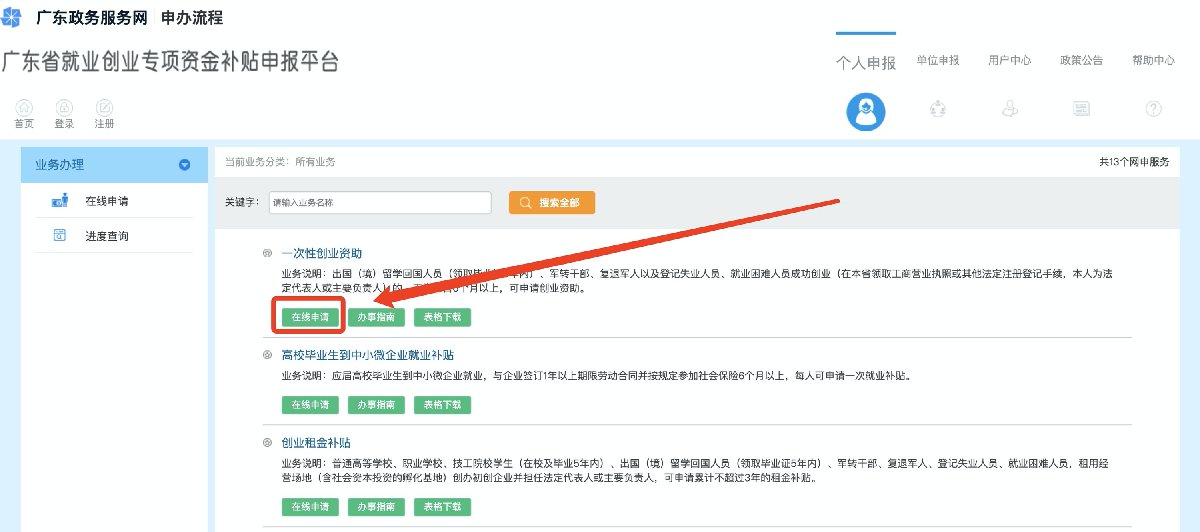The image size is (1200, 532).
Task: Expand the 创业租金补贴 item bullet
Action: (x=266, y=442)
